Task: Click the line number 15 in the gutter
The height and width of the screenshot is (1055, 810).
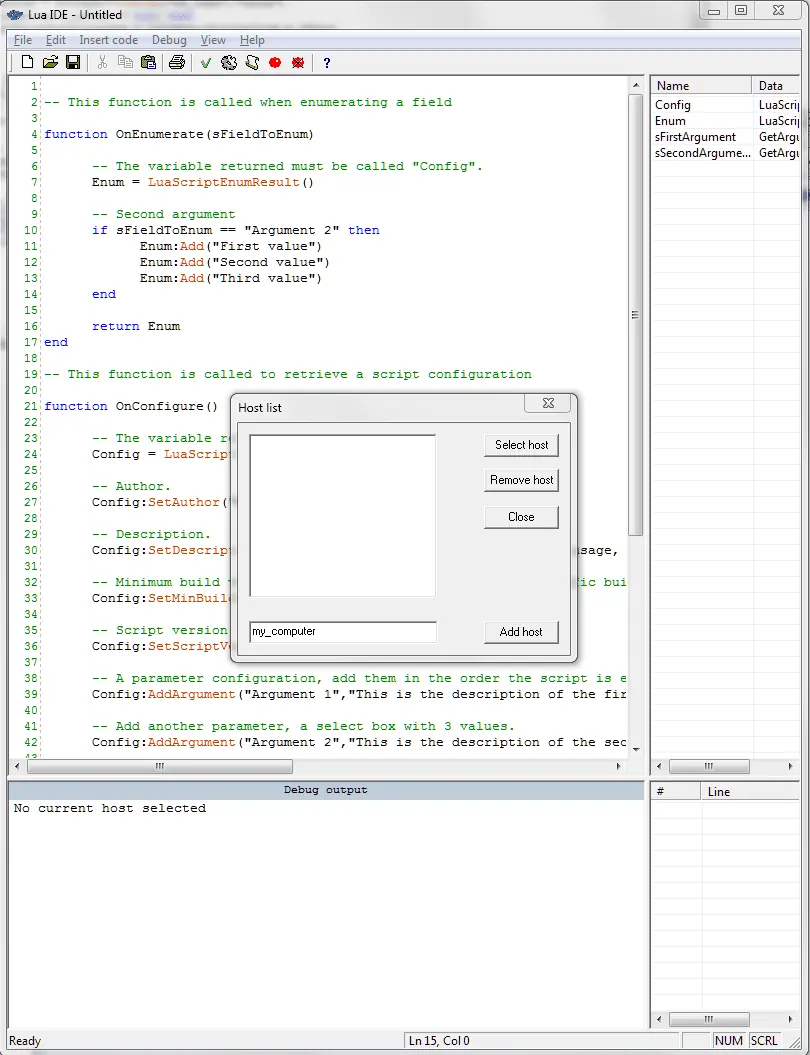Action: [x=30, y=310]
